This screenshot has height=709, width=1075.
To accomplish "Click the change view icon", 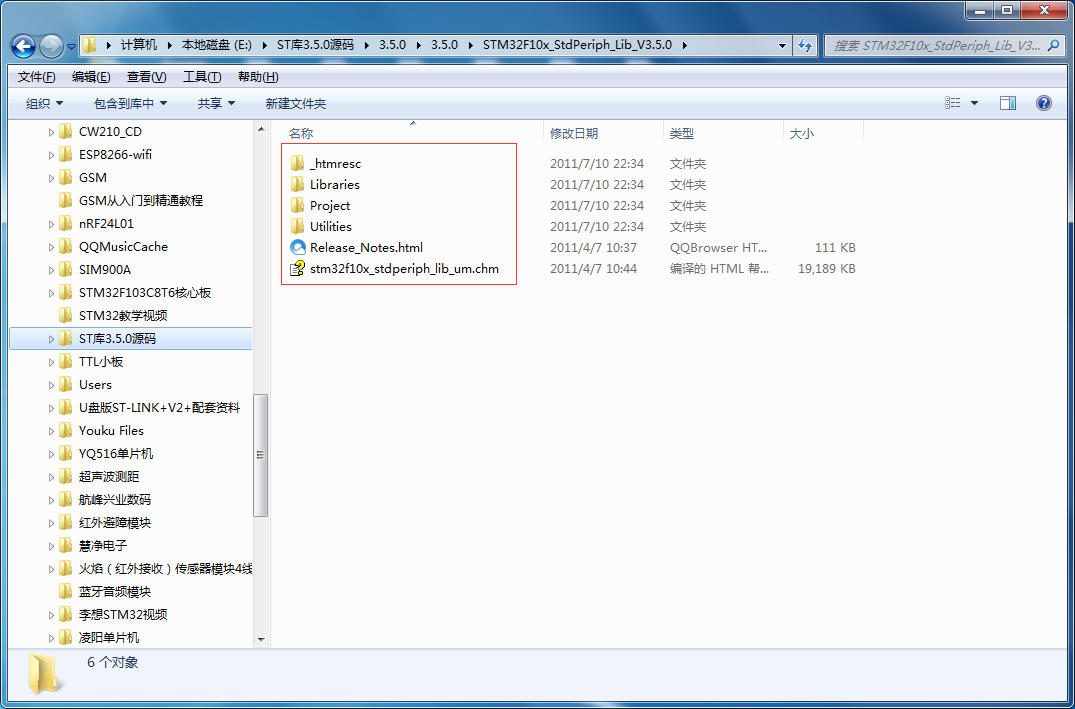I will [952, 103].
